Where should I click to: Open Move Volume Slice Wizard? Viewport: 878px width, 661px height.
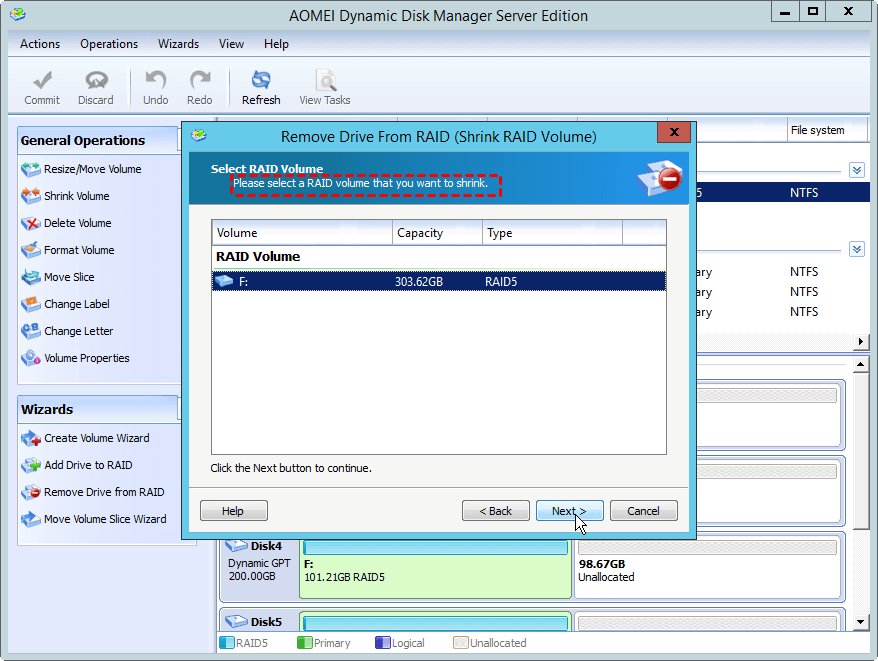104,519
